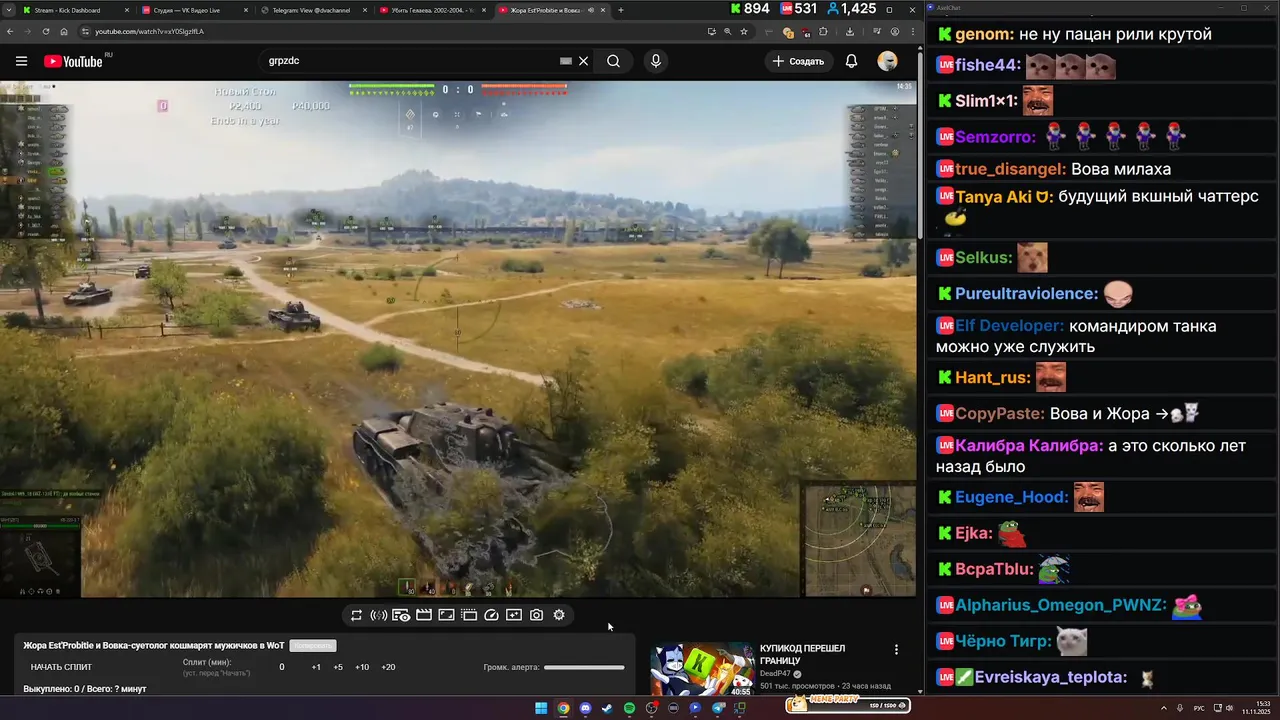Screen dimensions: 1280x720
Task: Click the World of Tanks video player
Action: click(458, 339)
